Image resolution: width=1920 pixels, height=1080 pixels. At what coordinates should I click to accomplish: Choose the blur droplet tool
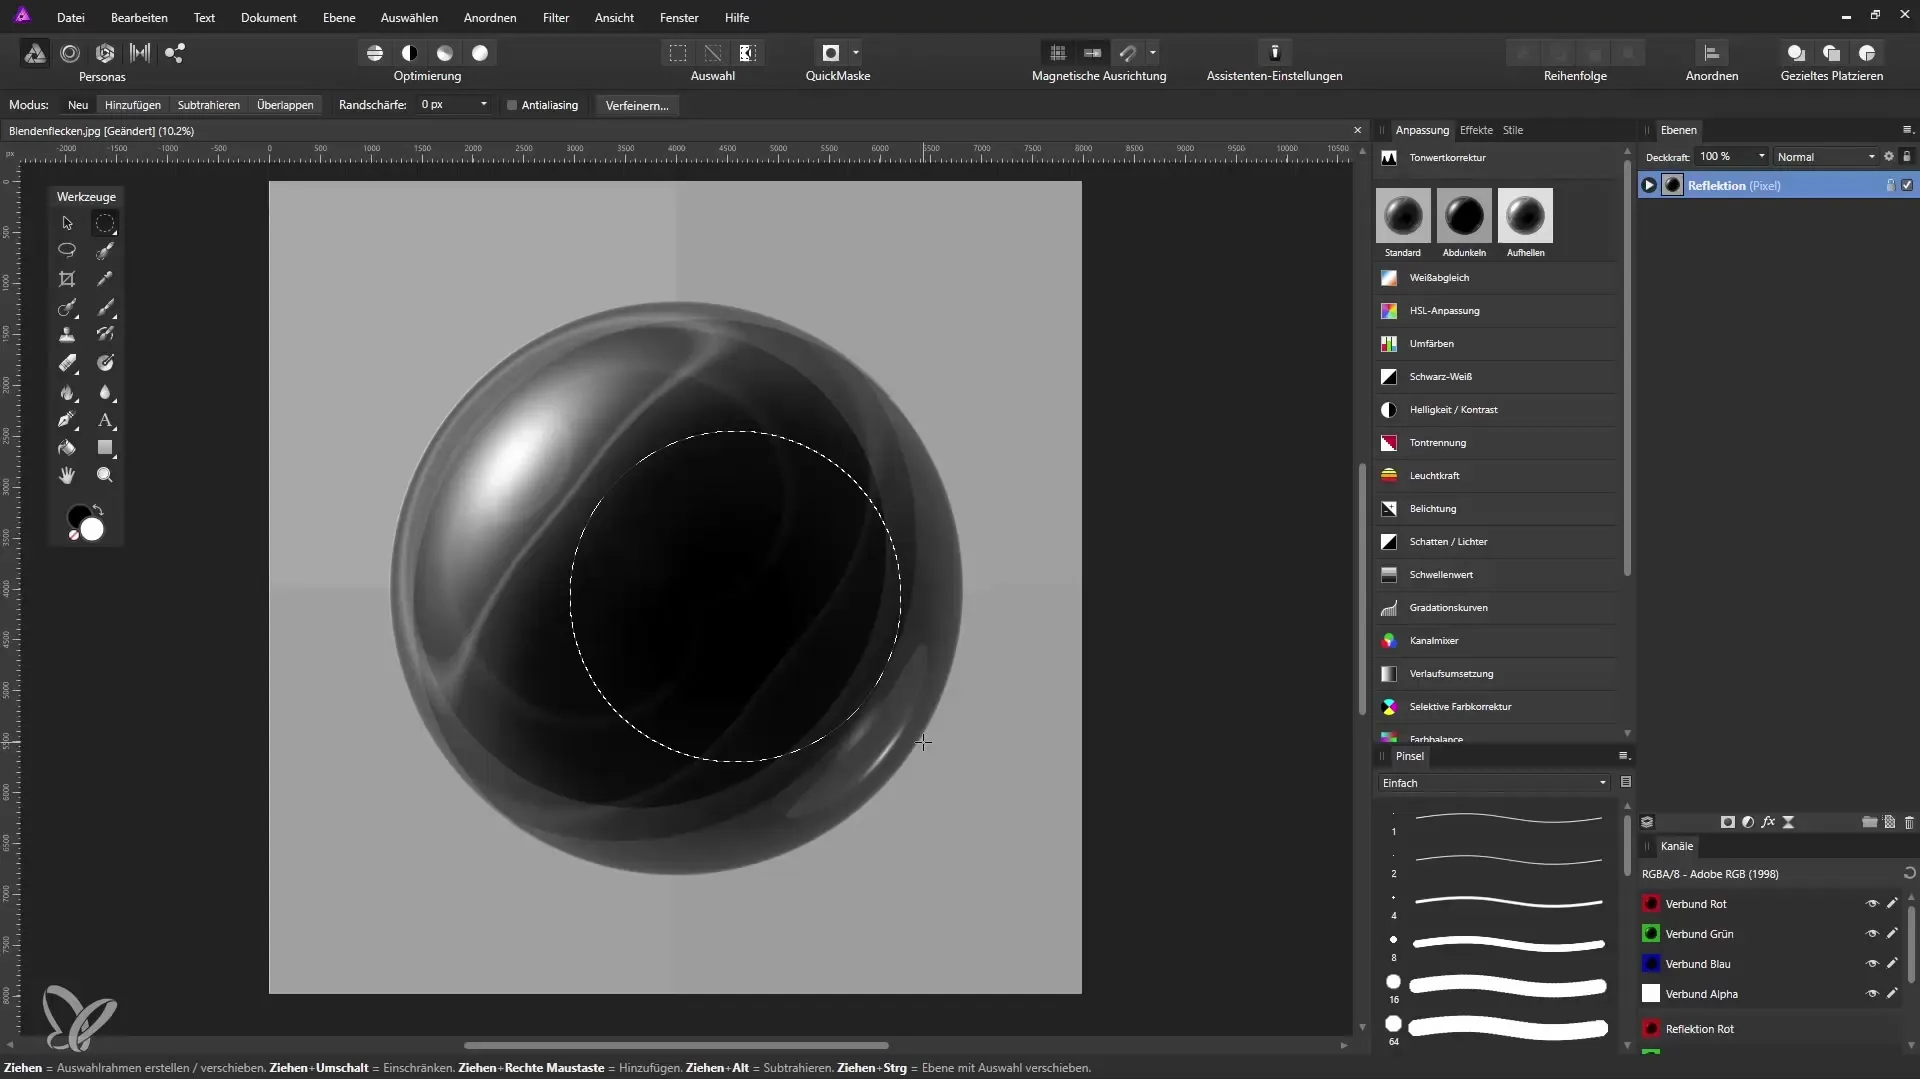click(x=105, y=392)
